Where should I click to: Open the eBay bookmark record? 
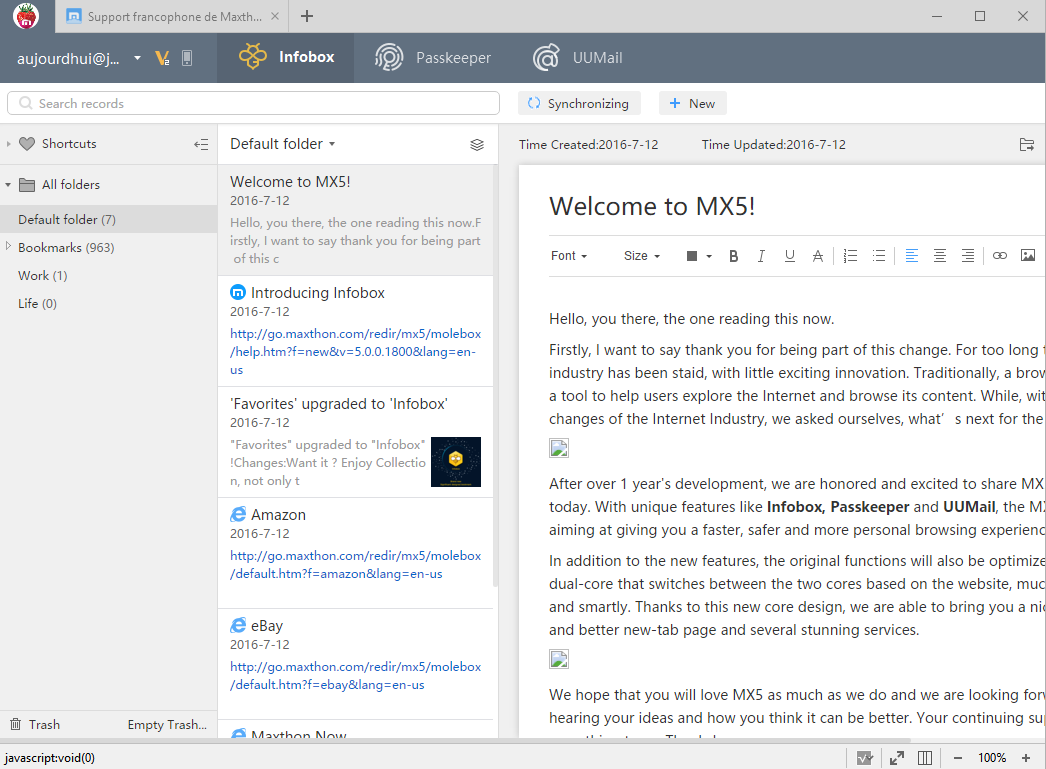[x=356, y=664]
